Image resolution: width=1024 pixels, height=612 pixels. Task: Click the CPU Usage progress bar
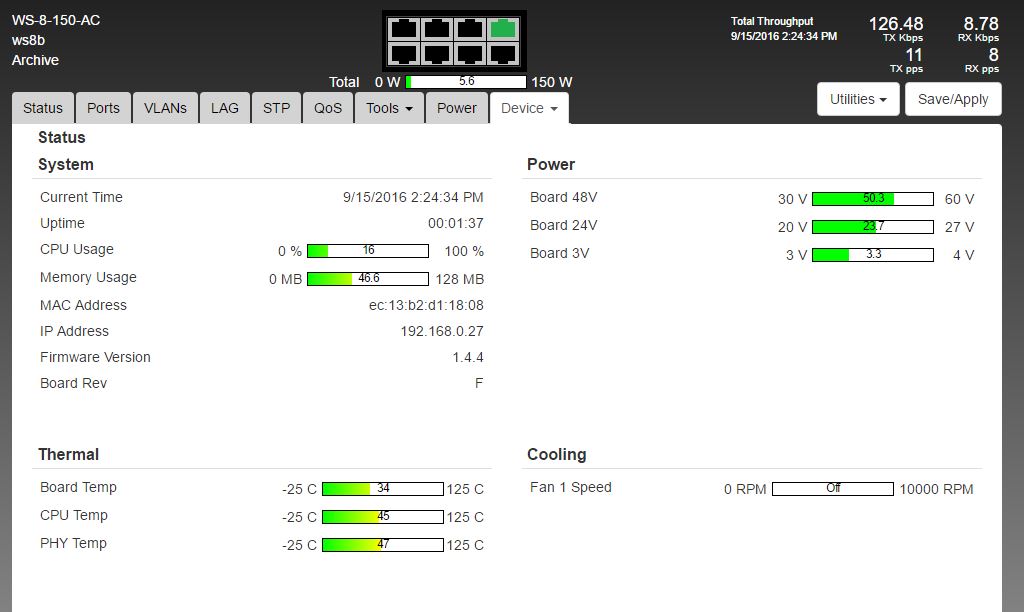point(368,251)
